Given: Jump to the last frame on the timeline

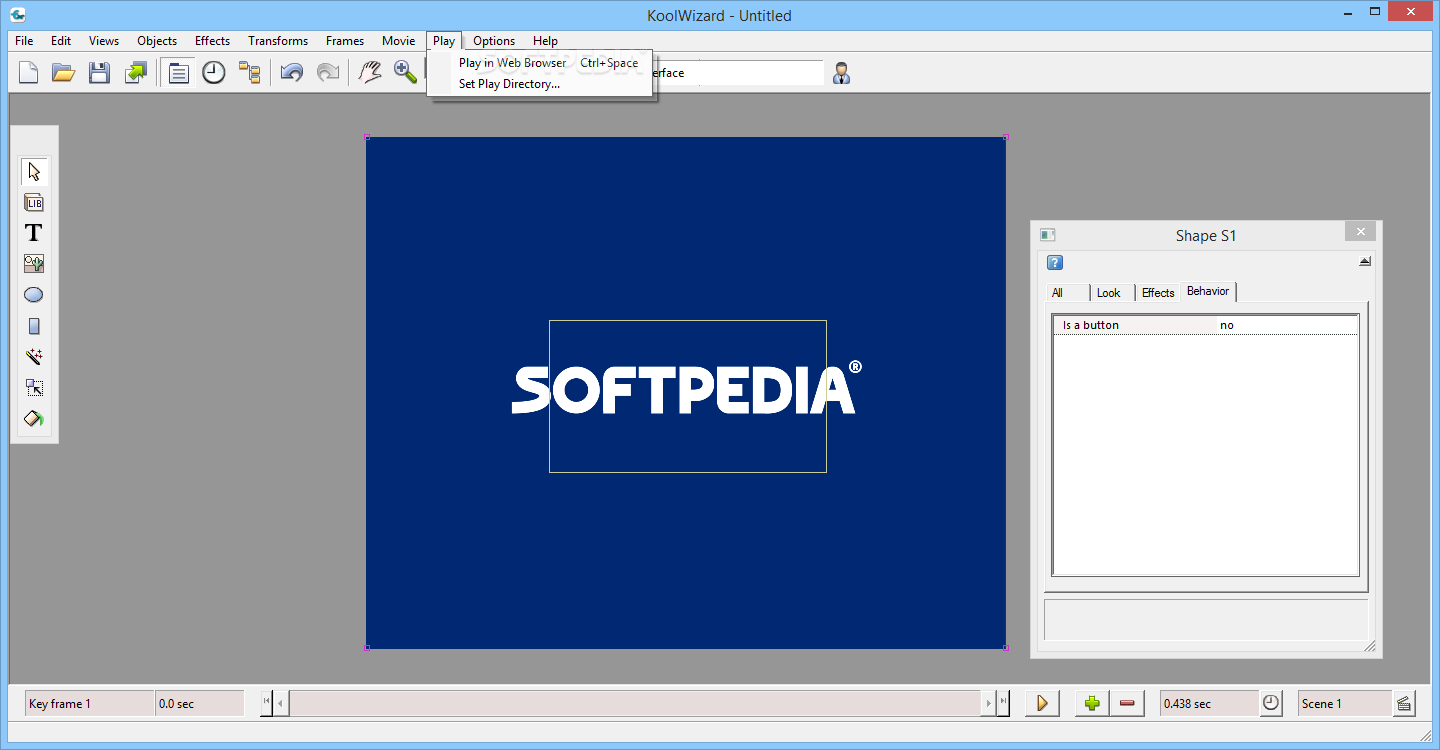Looking at the screenshot, I should pyautogui.click(x=1003, y=703).
